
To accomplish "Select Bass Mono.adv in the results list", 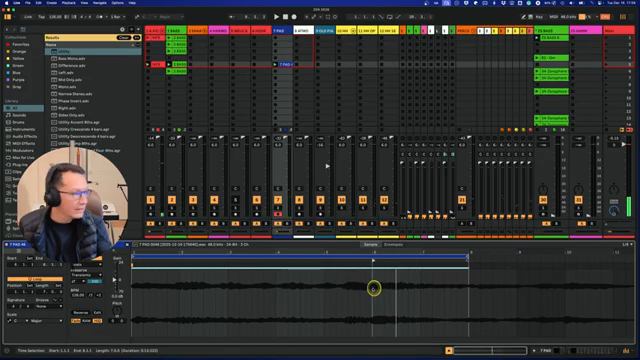I will pyautogui.click(x=71, y=58).
